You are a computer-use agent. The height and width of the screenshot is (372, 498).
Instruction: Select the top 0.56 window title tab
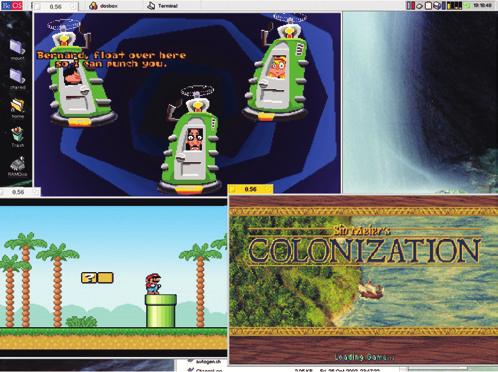(55, 7)
